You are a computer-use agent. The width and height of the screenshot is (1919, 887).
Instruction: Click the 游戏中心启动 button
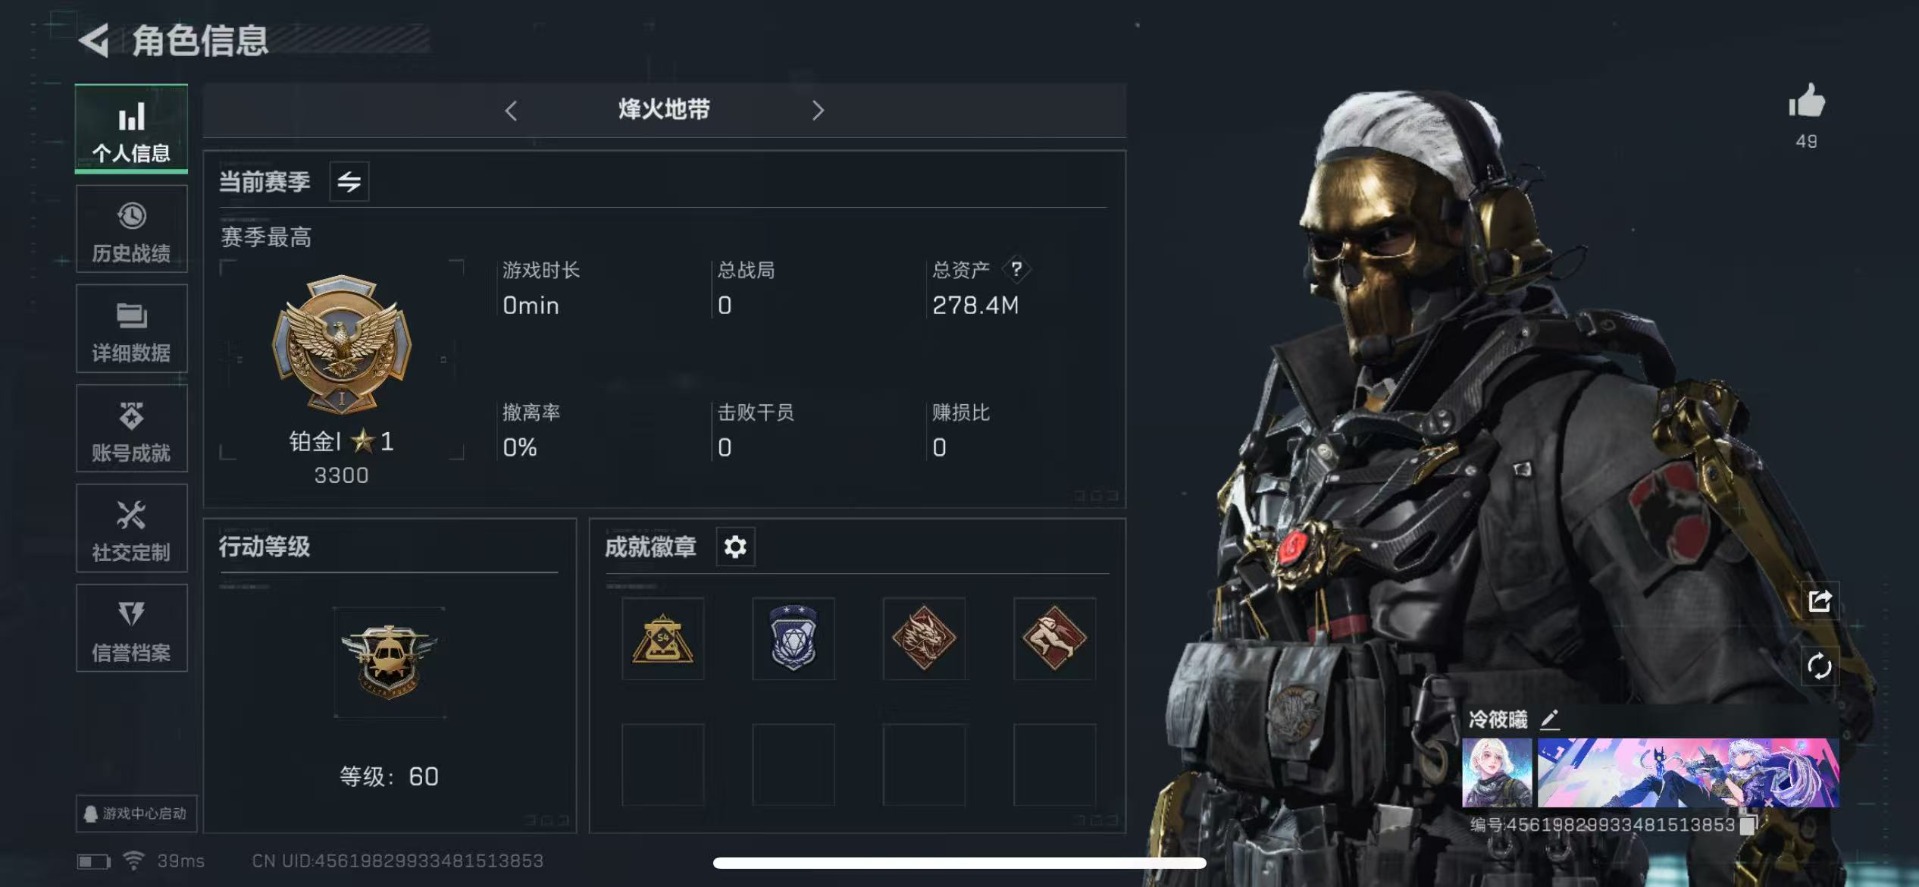pos(136,814)
